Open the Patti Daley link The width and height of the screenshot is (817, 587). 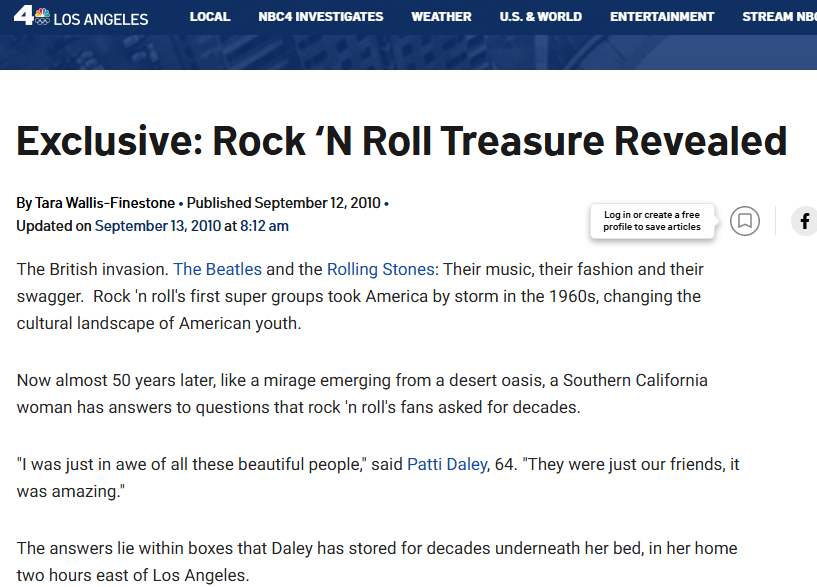[x=447, y=464]
